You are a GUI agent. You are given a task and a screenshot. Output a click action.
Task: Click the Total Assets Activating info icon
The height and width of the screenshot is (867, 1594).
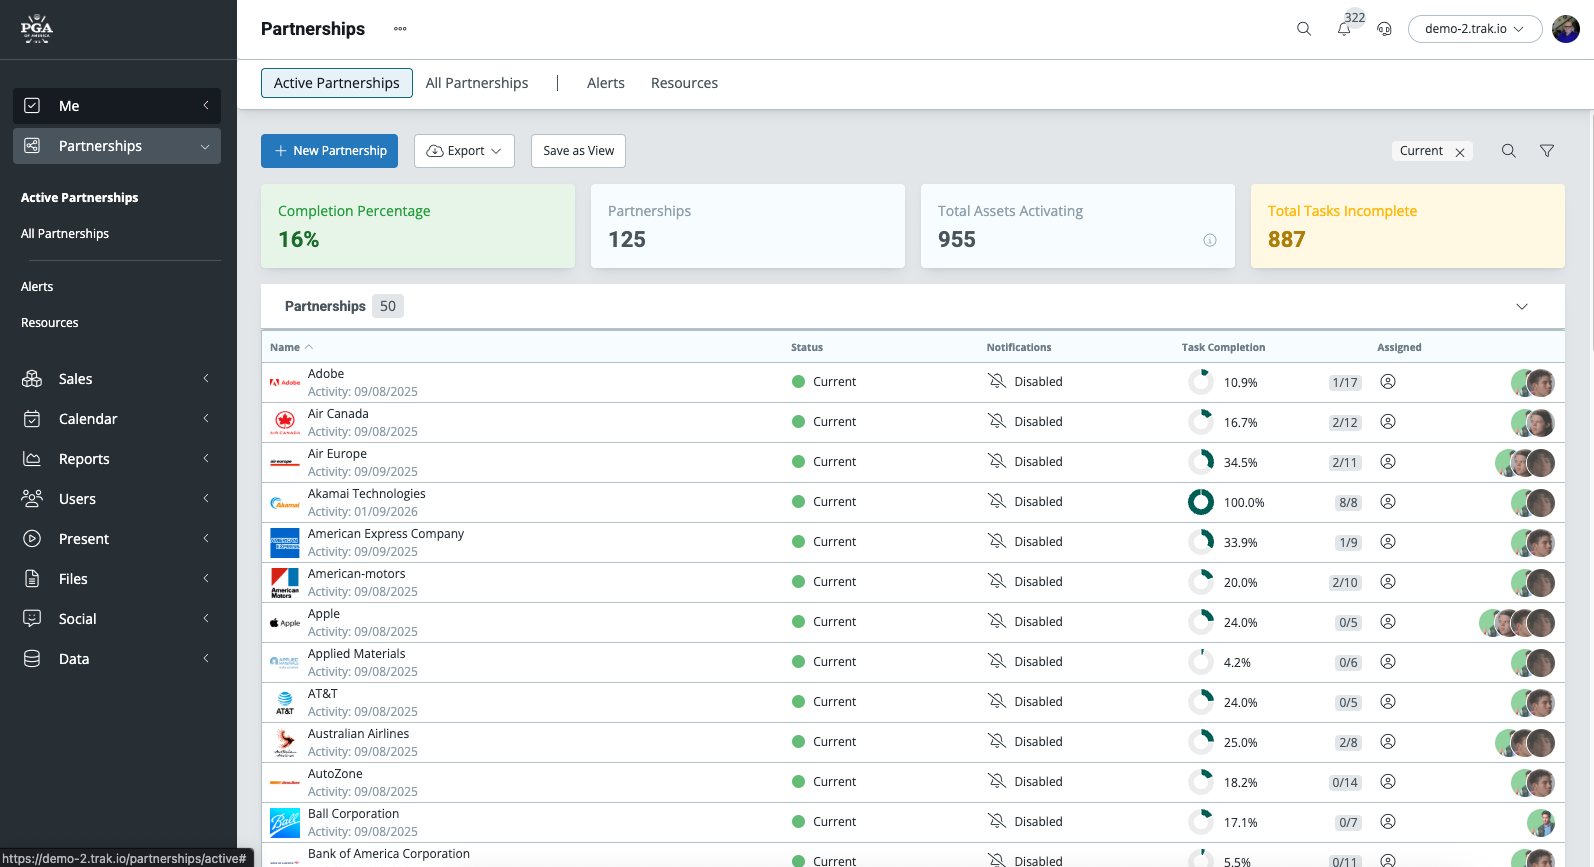pos(1210,240)
